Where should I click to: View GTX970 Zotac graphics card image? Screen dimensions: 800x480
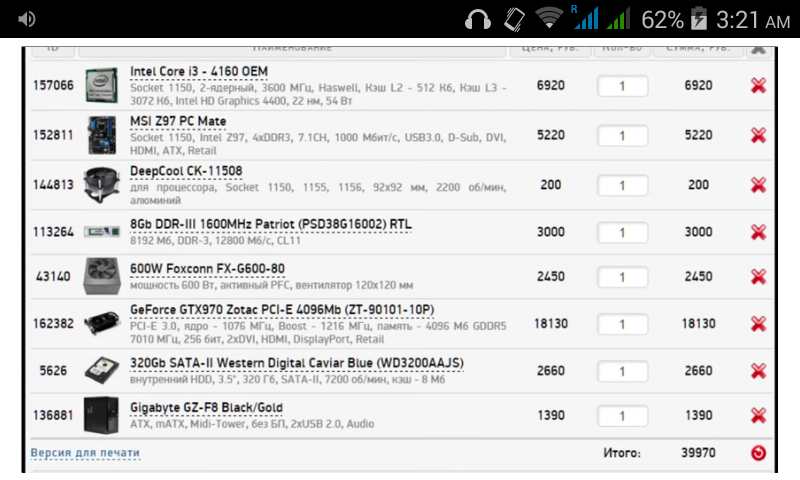[102, 323]
